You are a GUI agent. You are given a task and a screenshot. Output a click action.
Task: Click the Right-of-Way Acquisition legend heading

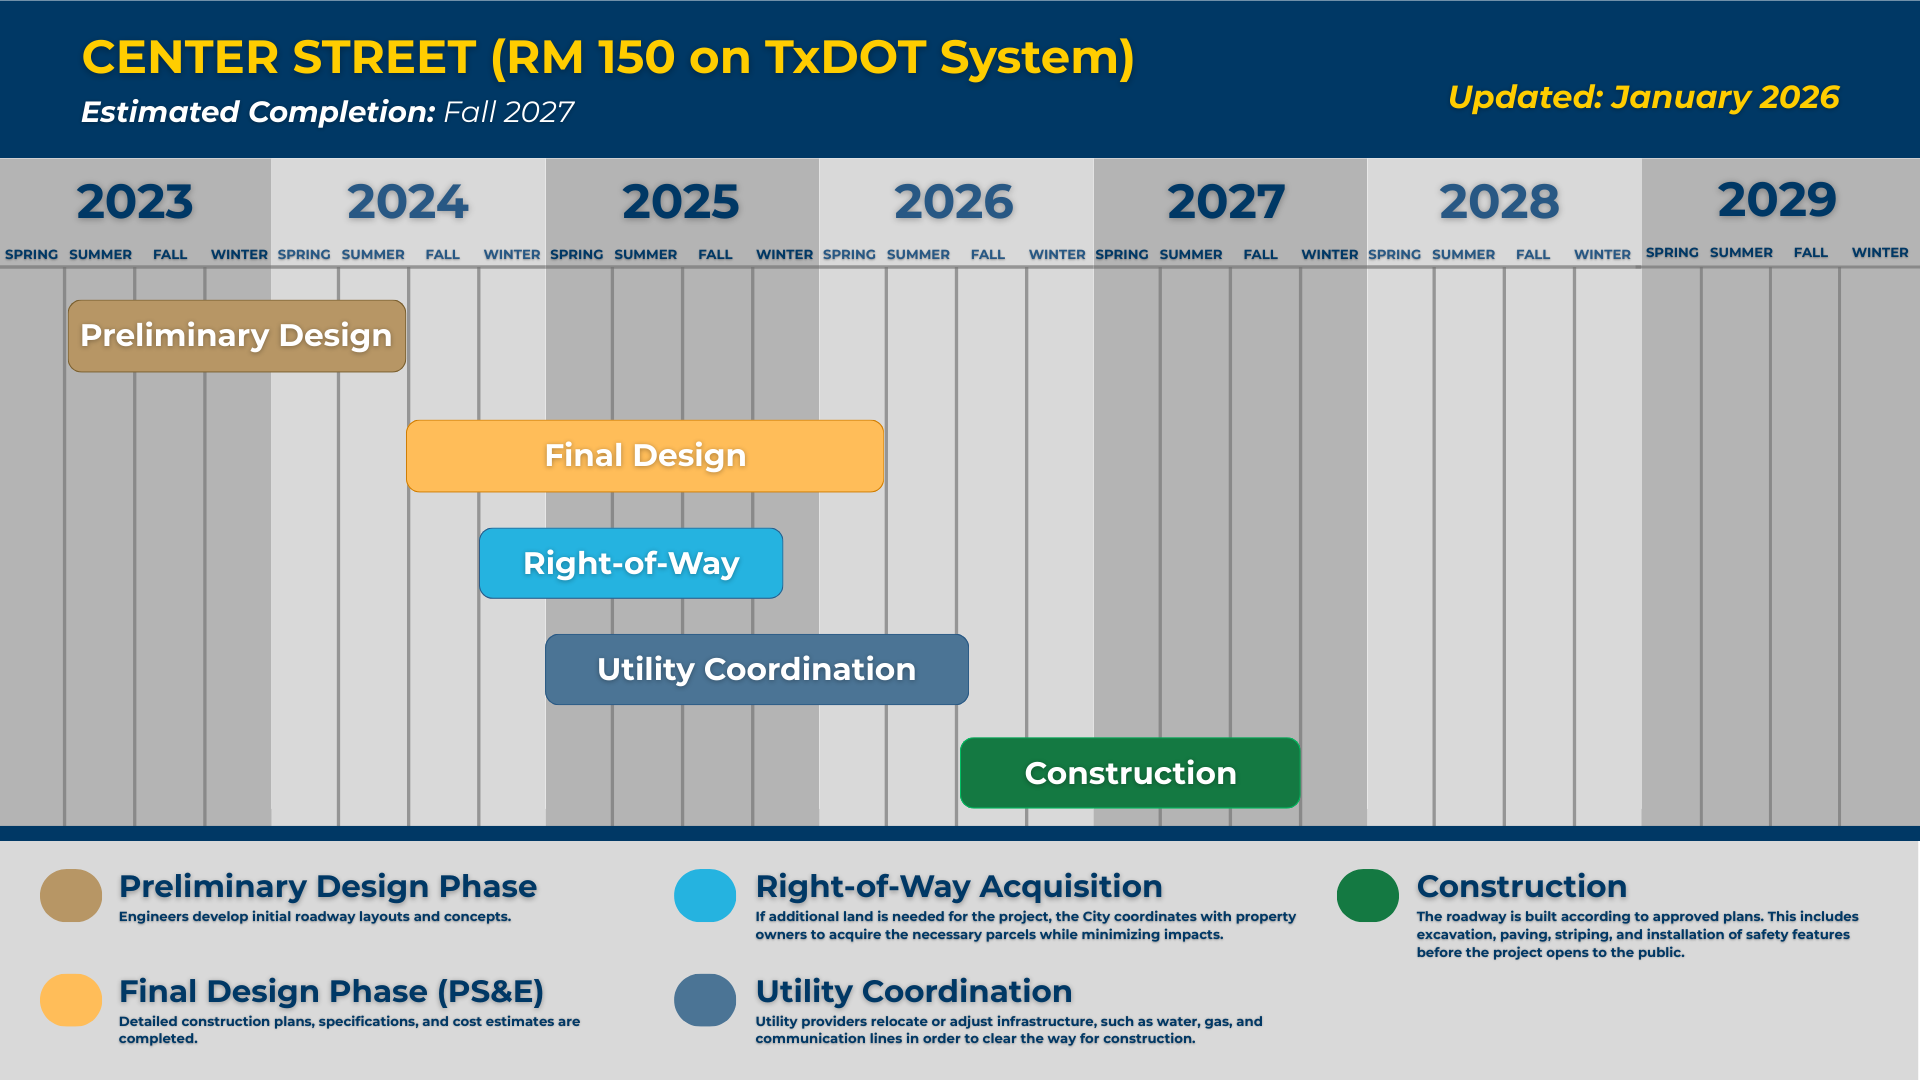pos(958,886)
